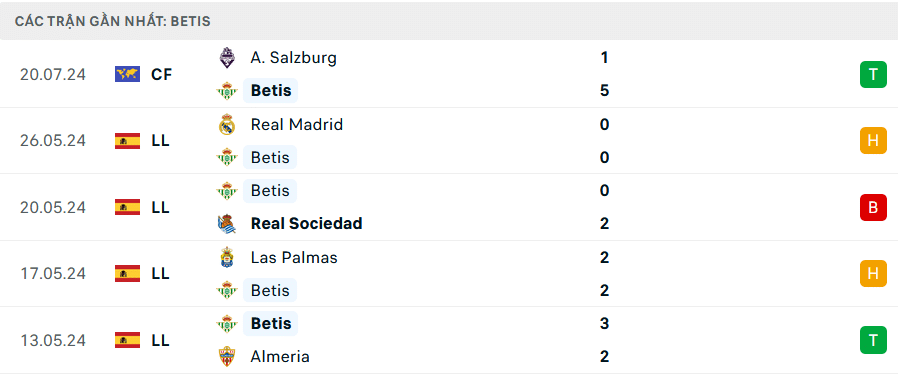Click the red B result badge
Viewport: 901px width, 382px height.
click(873, 207)
